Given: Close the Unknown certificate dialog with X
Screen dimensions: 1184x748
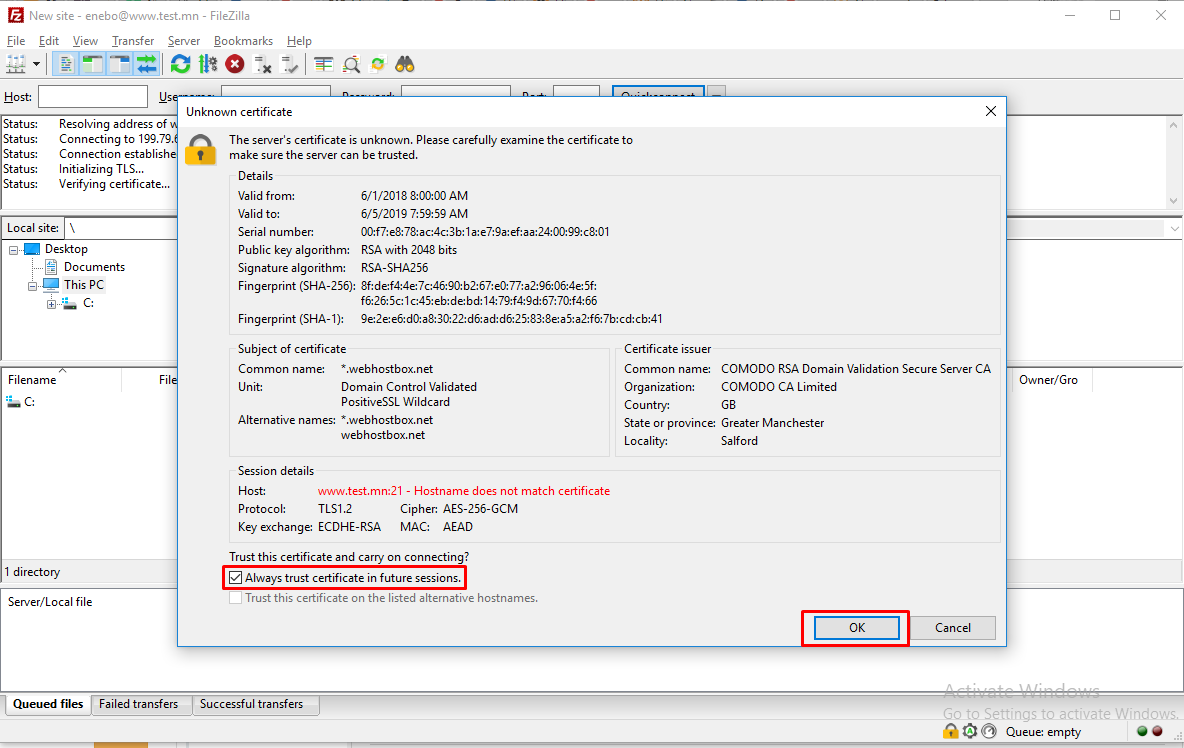Looking at the screenshot, I should point(991,112).
